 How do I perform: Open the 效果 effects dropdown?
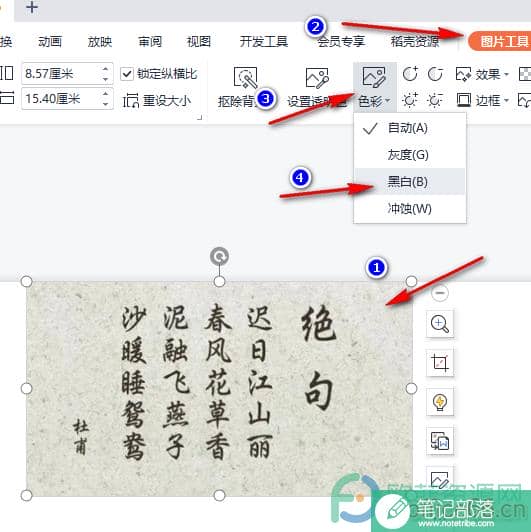[x=482, y=74]
